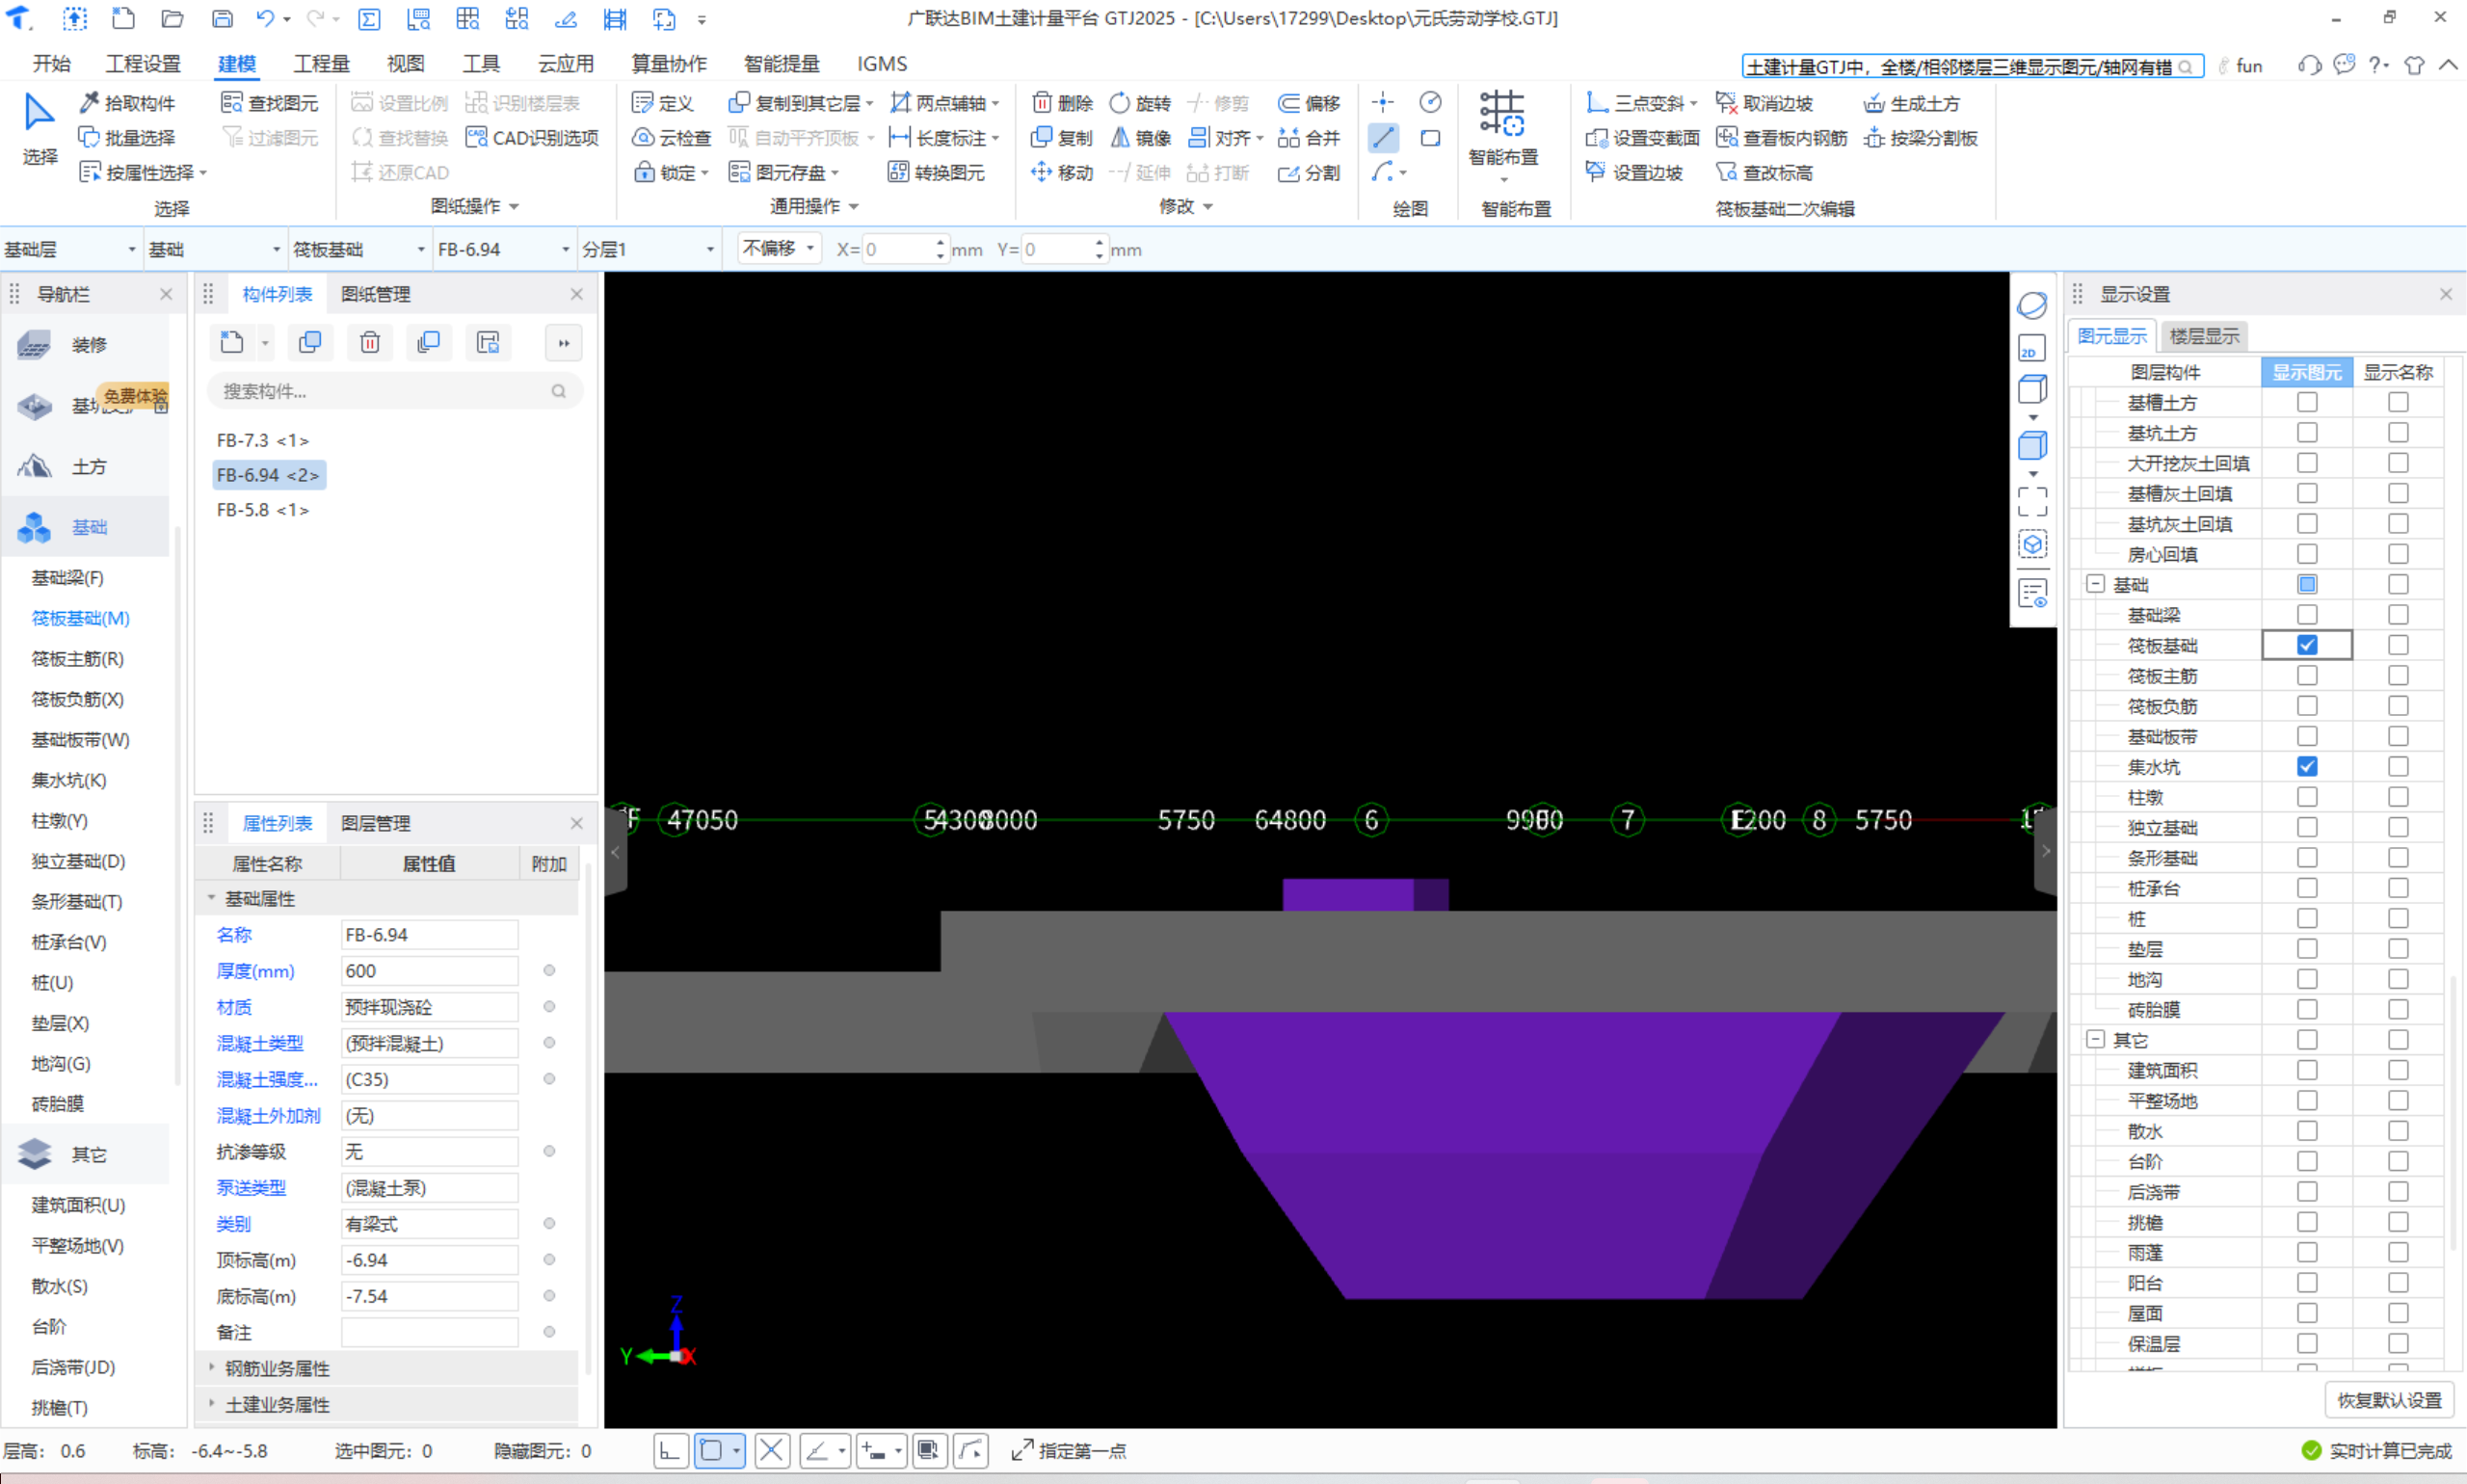Collapse the 其它 tree group in display settings
This screenshot has height=1484, width=2467.
click(x=2095, y=1039)
